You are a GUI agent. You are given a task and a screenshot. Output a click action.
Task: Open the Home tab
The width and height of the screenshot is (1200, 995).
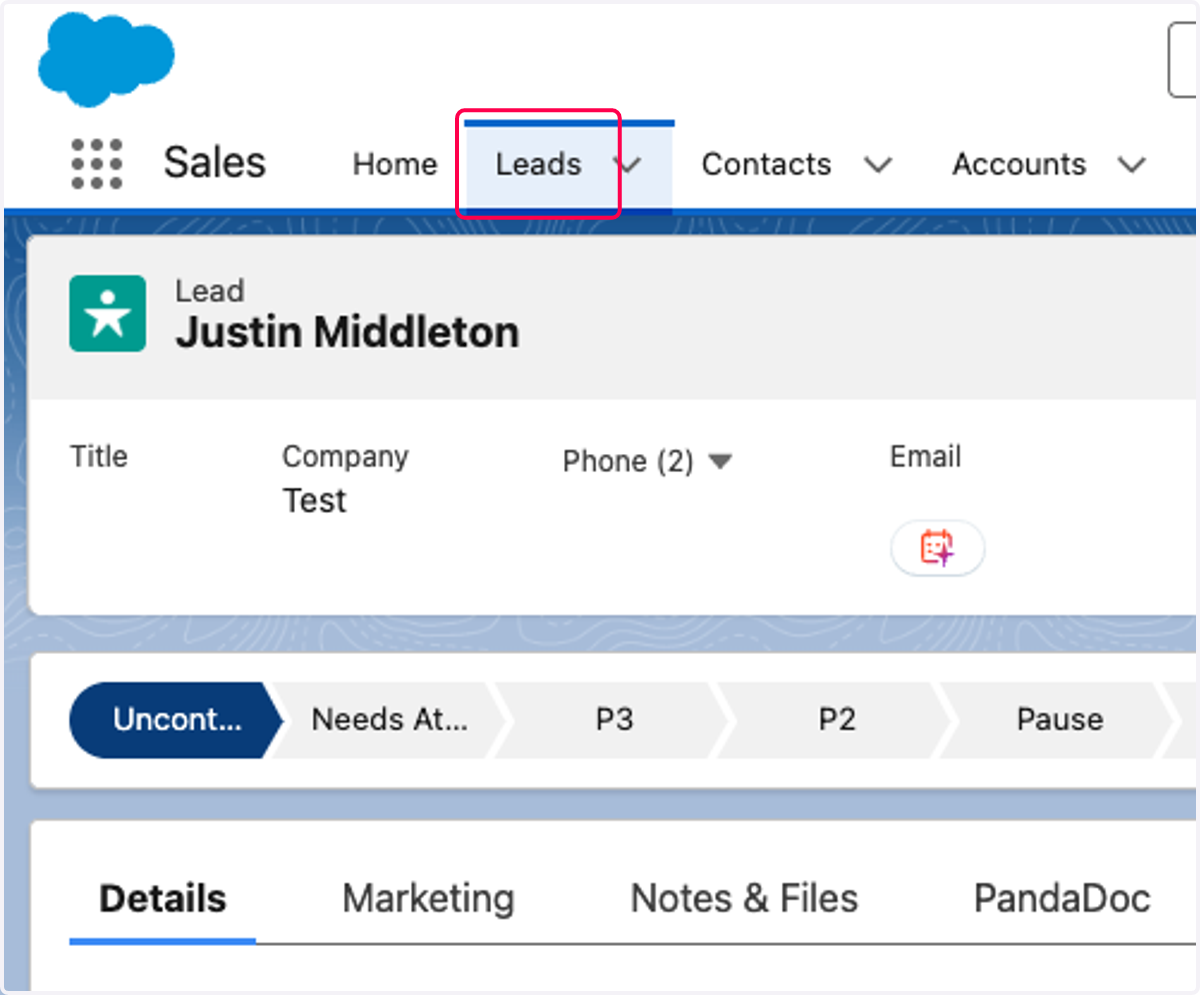tap(395, 164)
